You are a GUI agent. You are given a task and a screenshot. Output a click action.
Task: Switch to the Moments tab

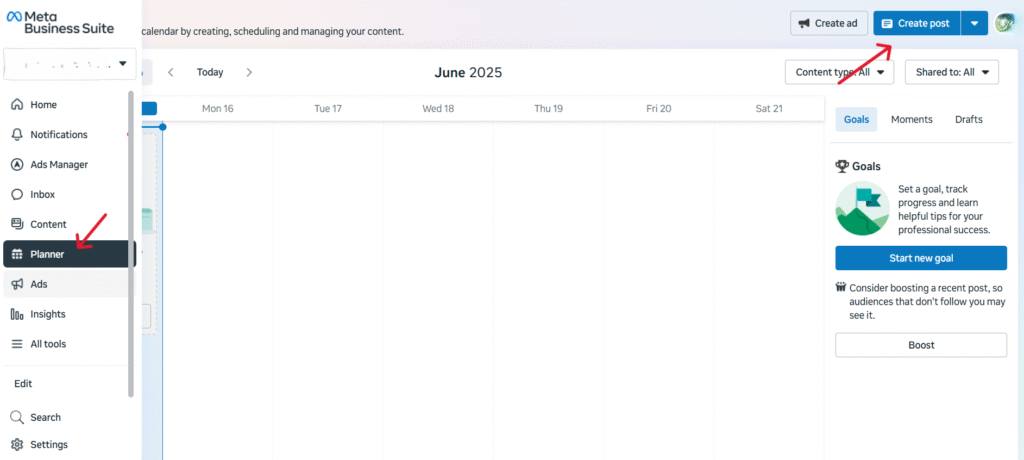(911, 119)
